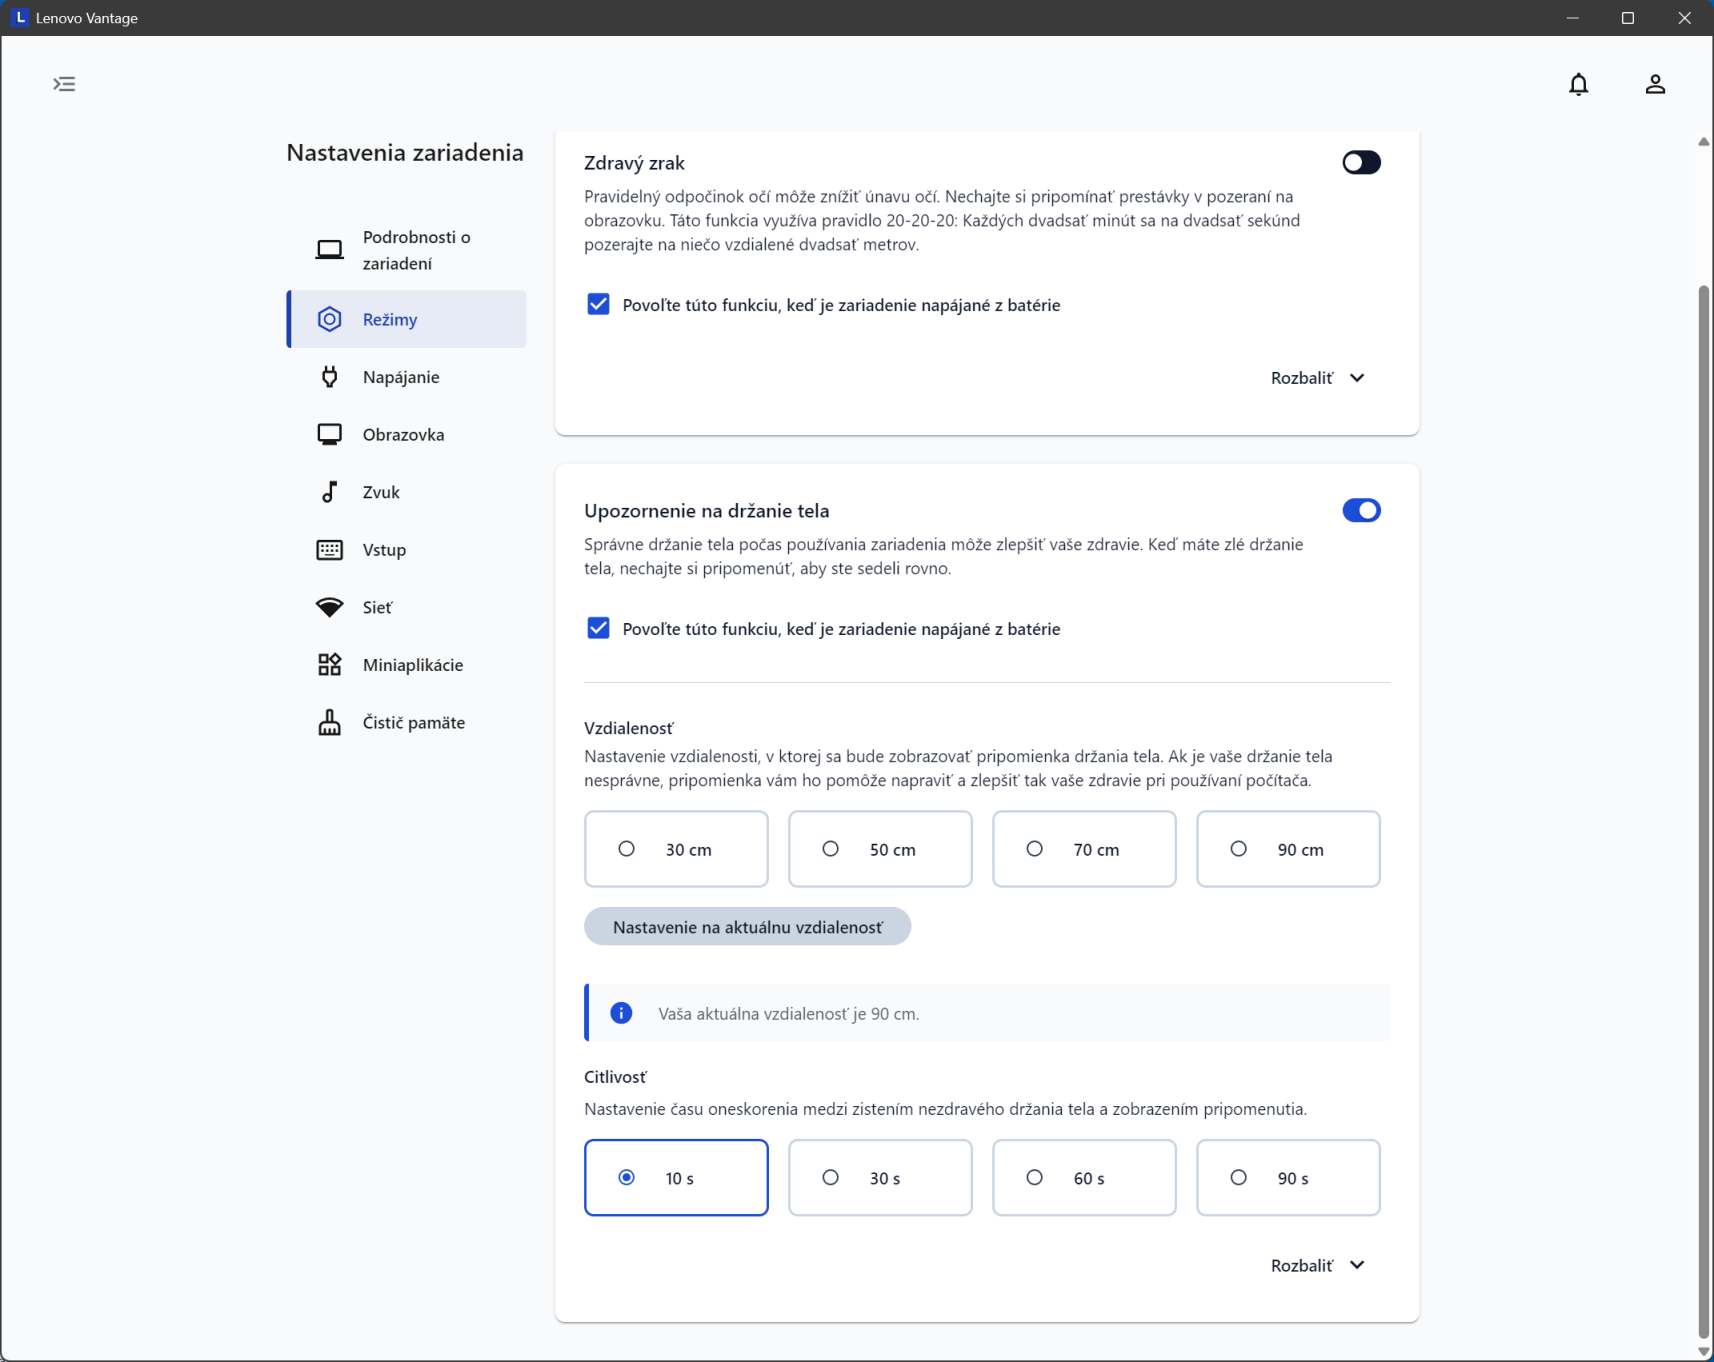Collapse the sidebar navigation menu icon
The image size is (1714, 1362).
point(64,84)
